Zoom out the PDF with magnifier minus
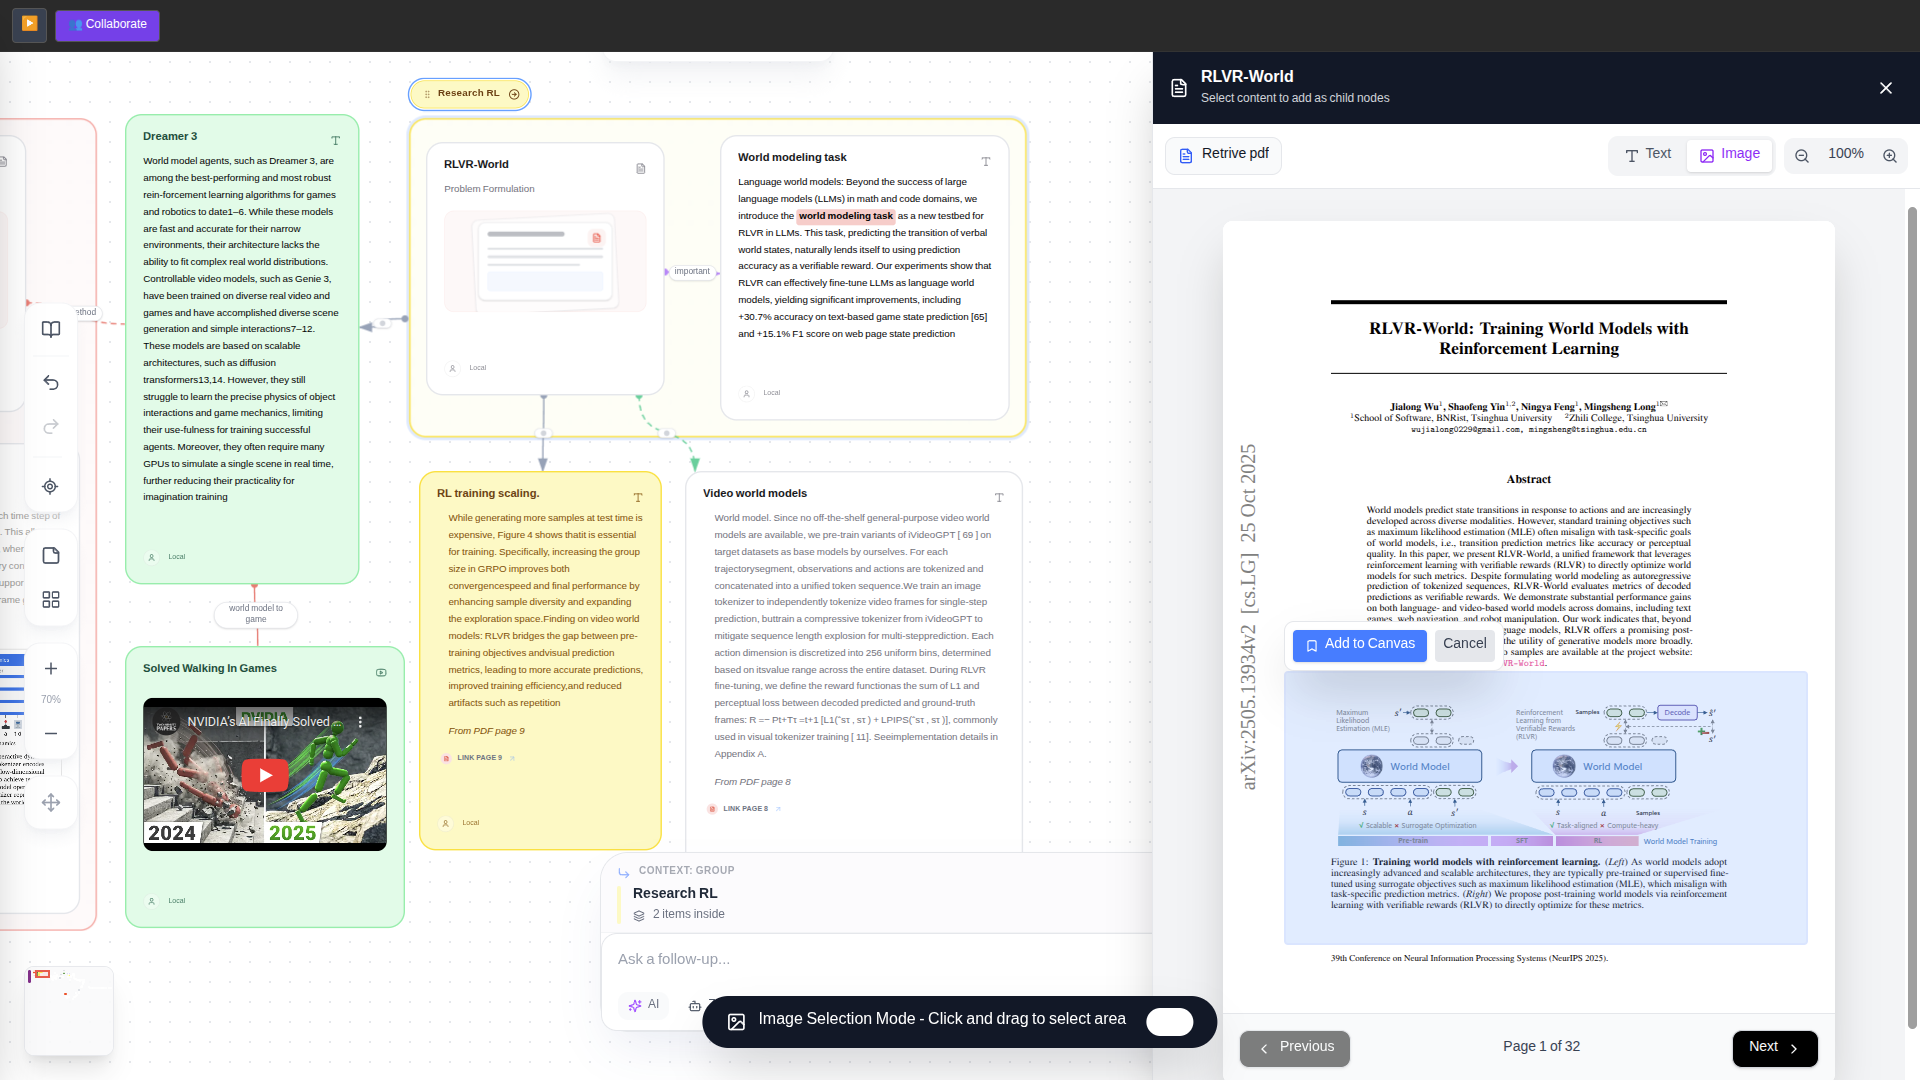Viewport: 1920px width, 1080px height. pos(1802,156)
